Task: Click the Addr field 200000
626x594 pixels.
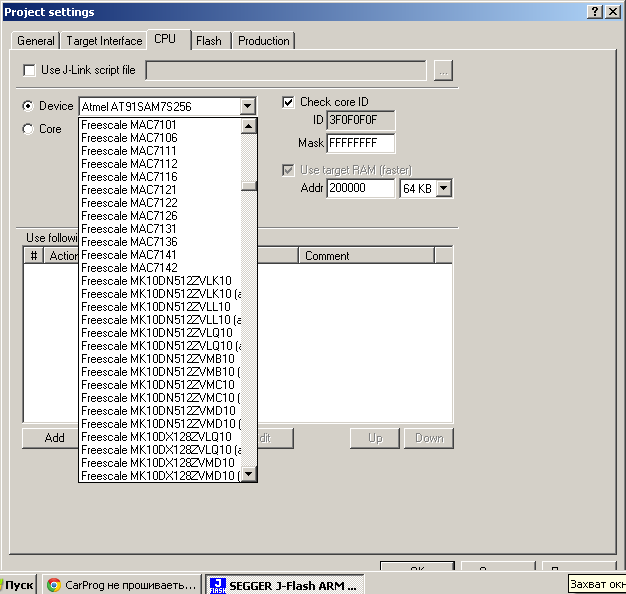Action: tap(361, 188)
